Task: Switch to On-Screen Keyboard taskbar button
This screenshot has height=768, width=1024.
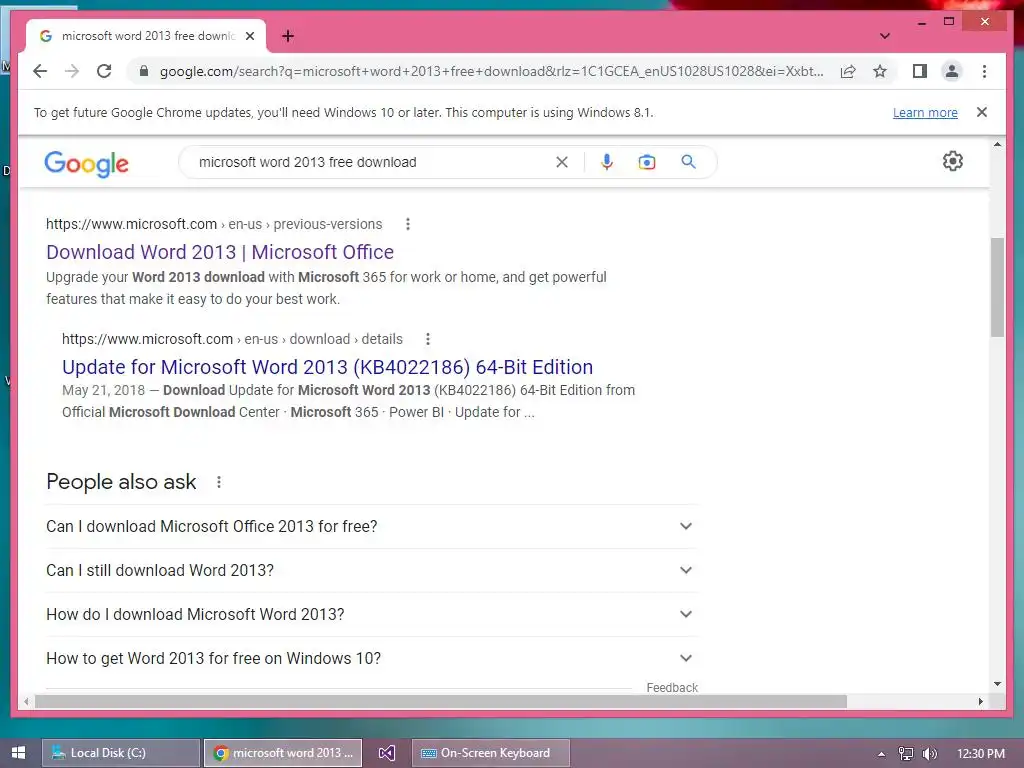Action: [x=491, y=753]
